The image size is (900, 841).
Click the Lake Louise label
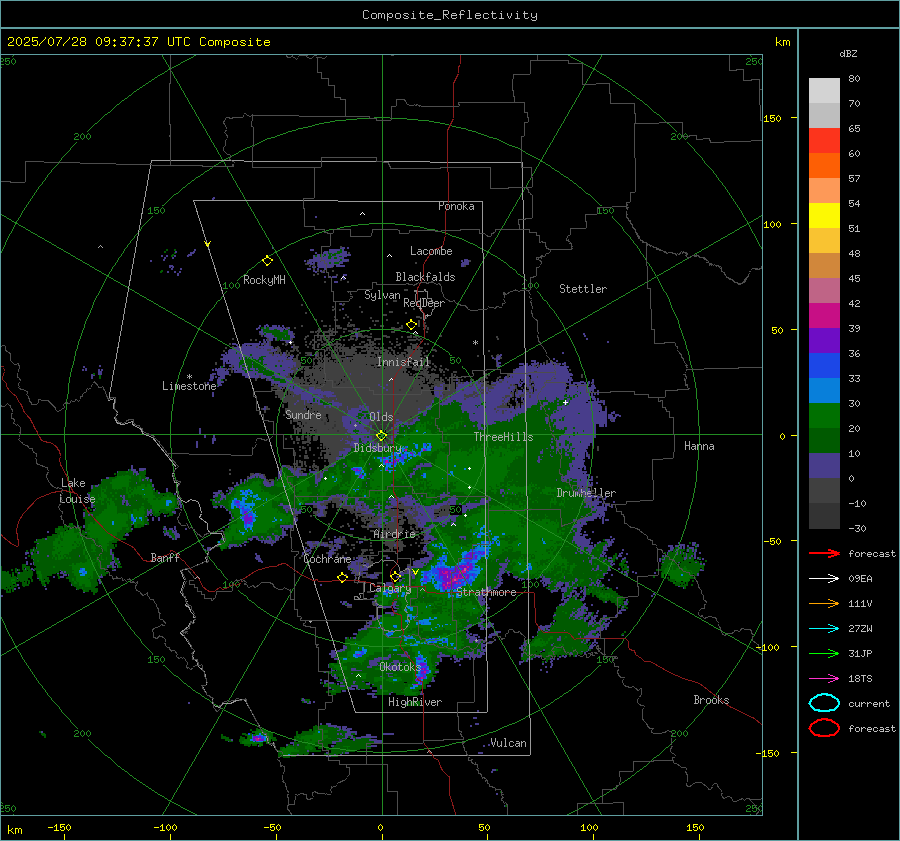click(78, 491)
